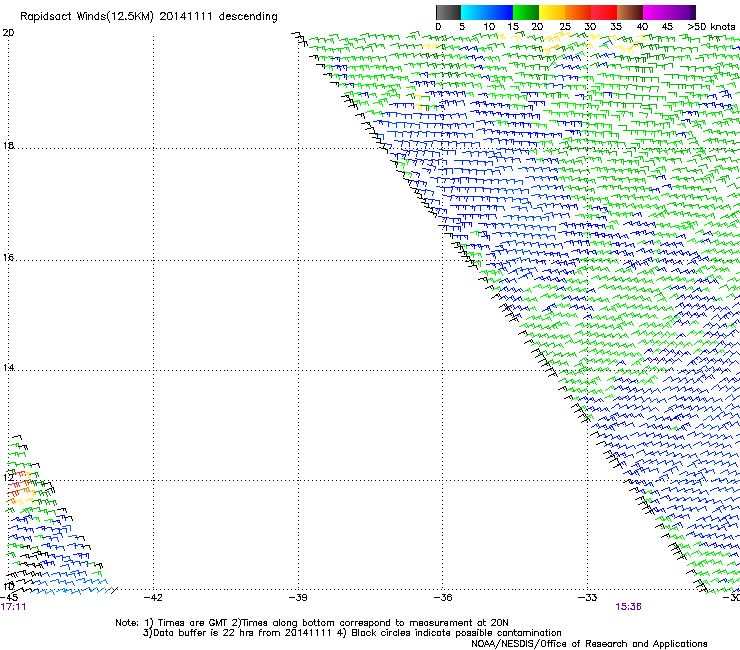Click the red 30-35 knots color band
The image size is (740, 650).
604,12
